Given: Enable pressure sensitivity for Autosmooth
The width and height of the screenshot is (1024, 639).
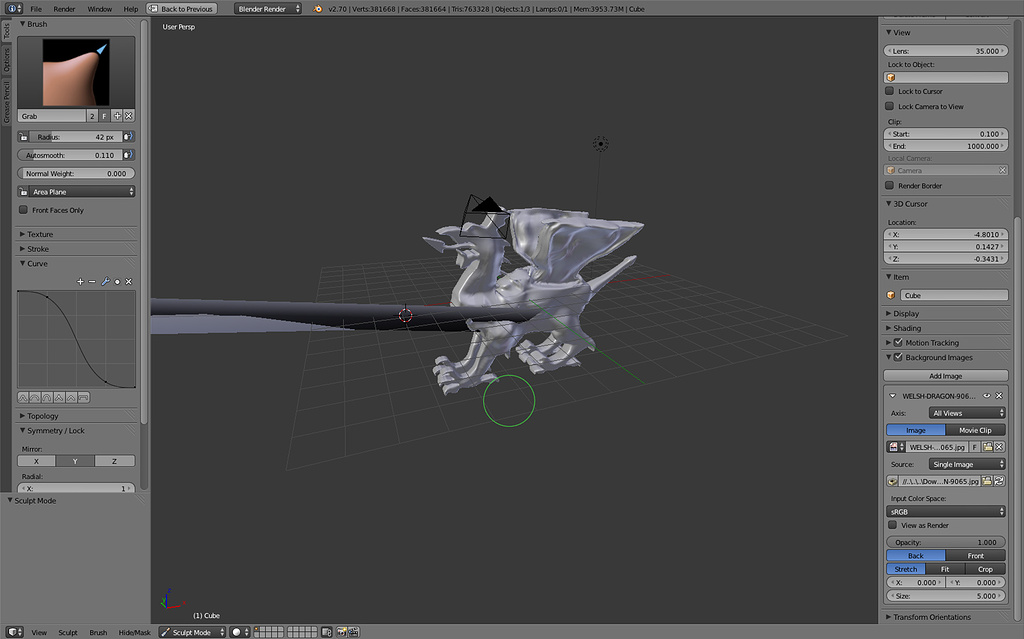Looking at the screenshot, I should [x=128, y=156].
